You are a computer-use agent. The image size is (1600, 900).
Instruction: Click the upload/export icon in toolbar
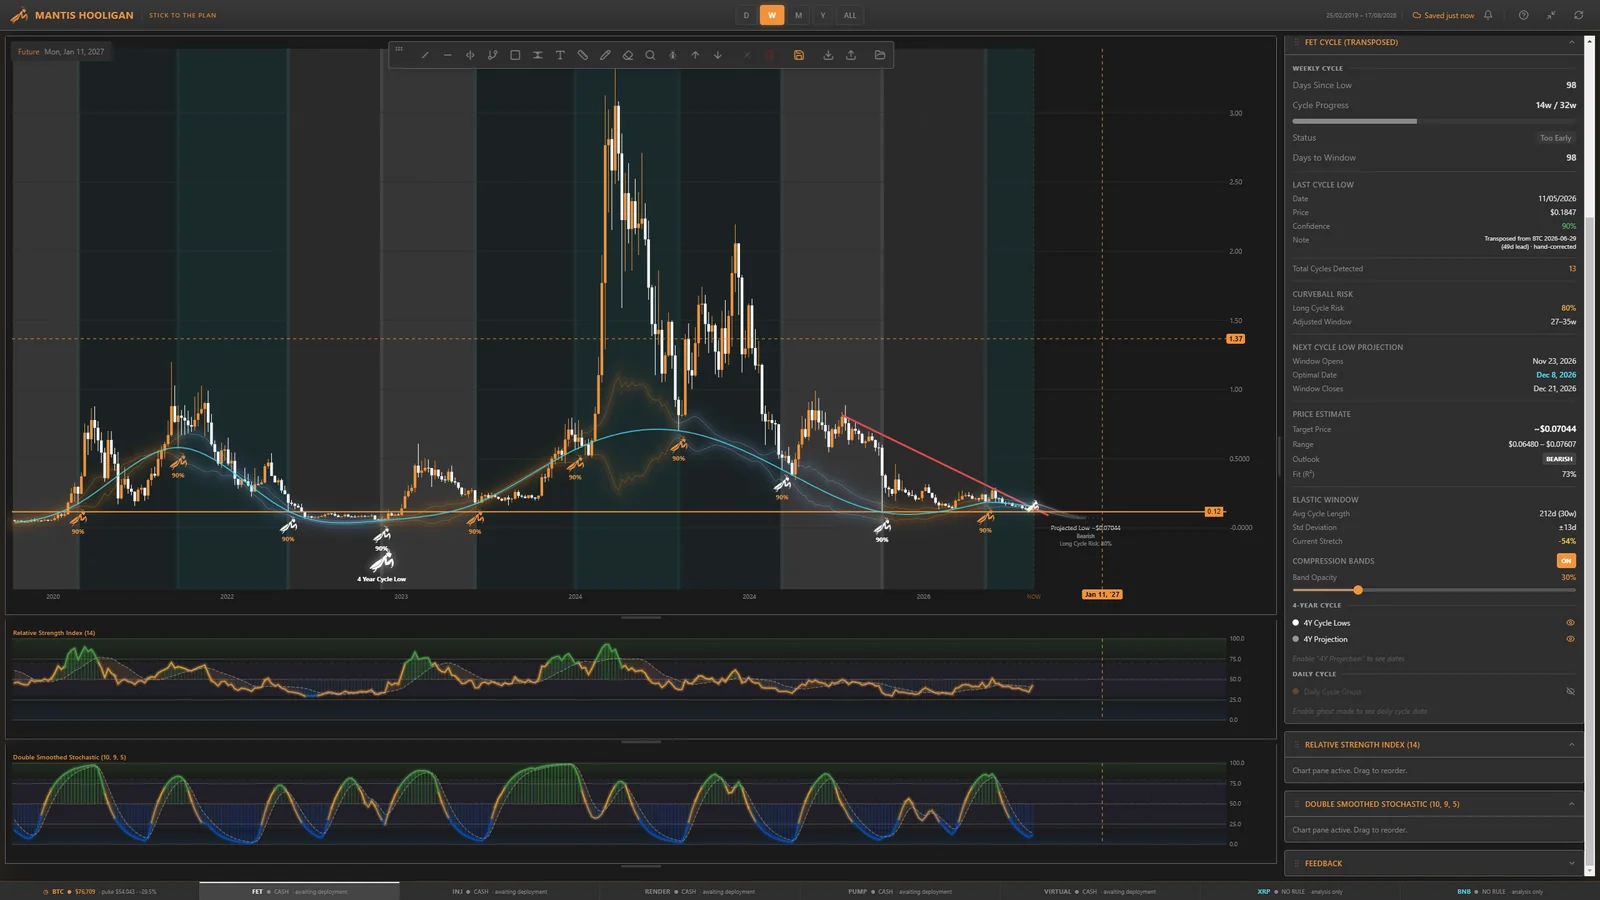coord(851,55)
